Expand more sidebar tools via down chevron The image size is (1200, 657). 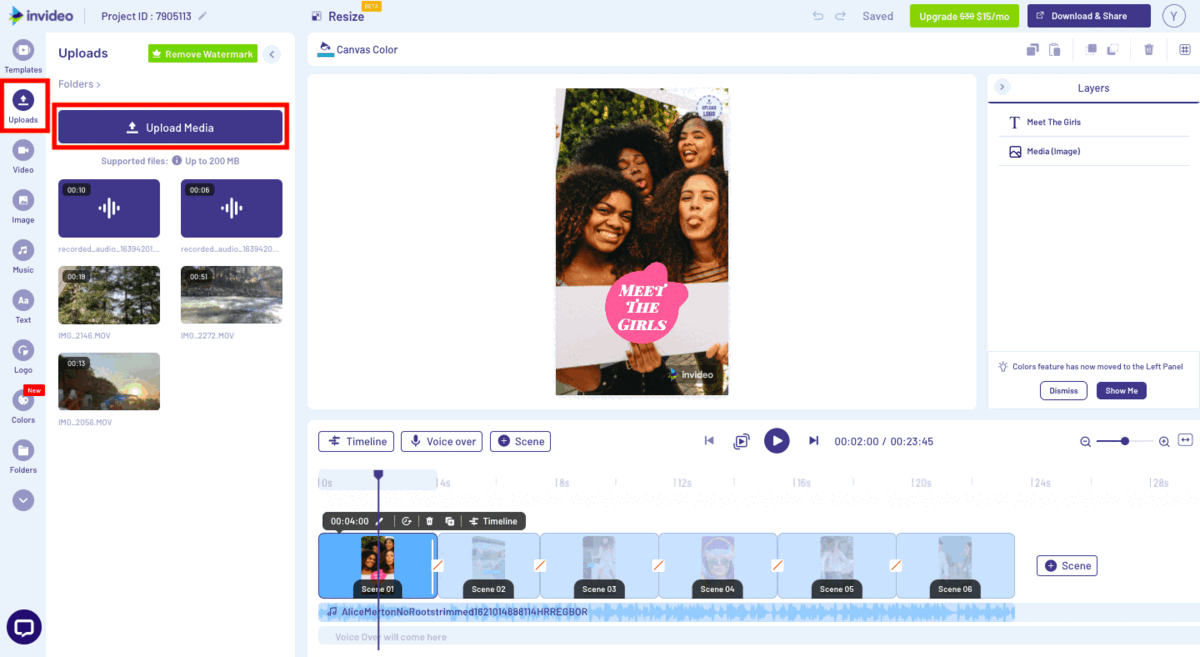coord(23,500)
